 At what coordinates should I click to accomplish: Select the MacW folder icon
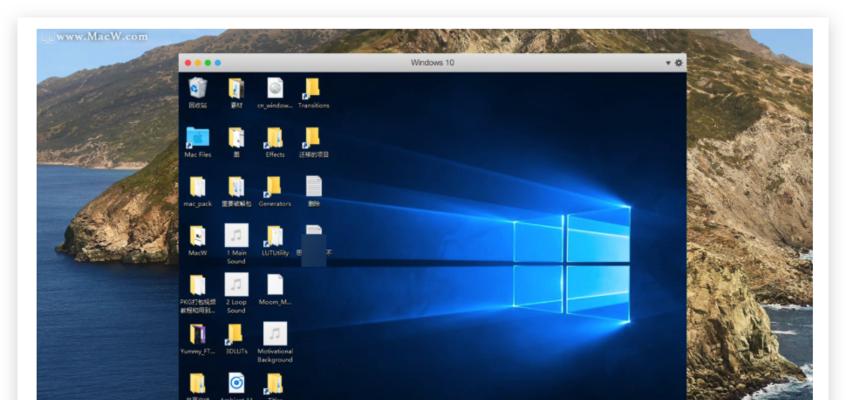(197, 240)
